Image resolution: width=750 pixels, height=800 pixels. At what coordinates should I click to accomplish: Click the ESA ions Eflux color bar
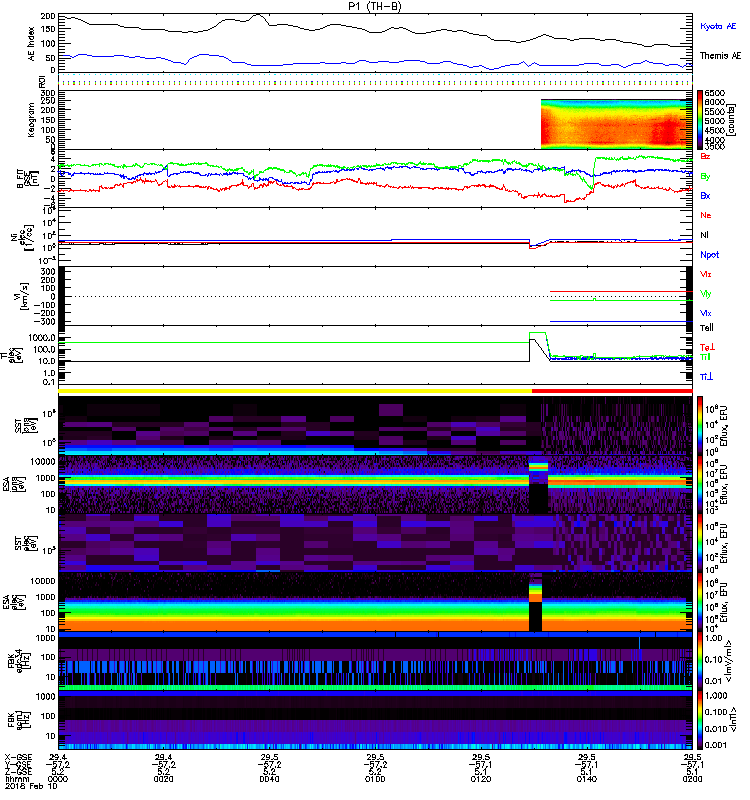point(700,484)
